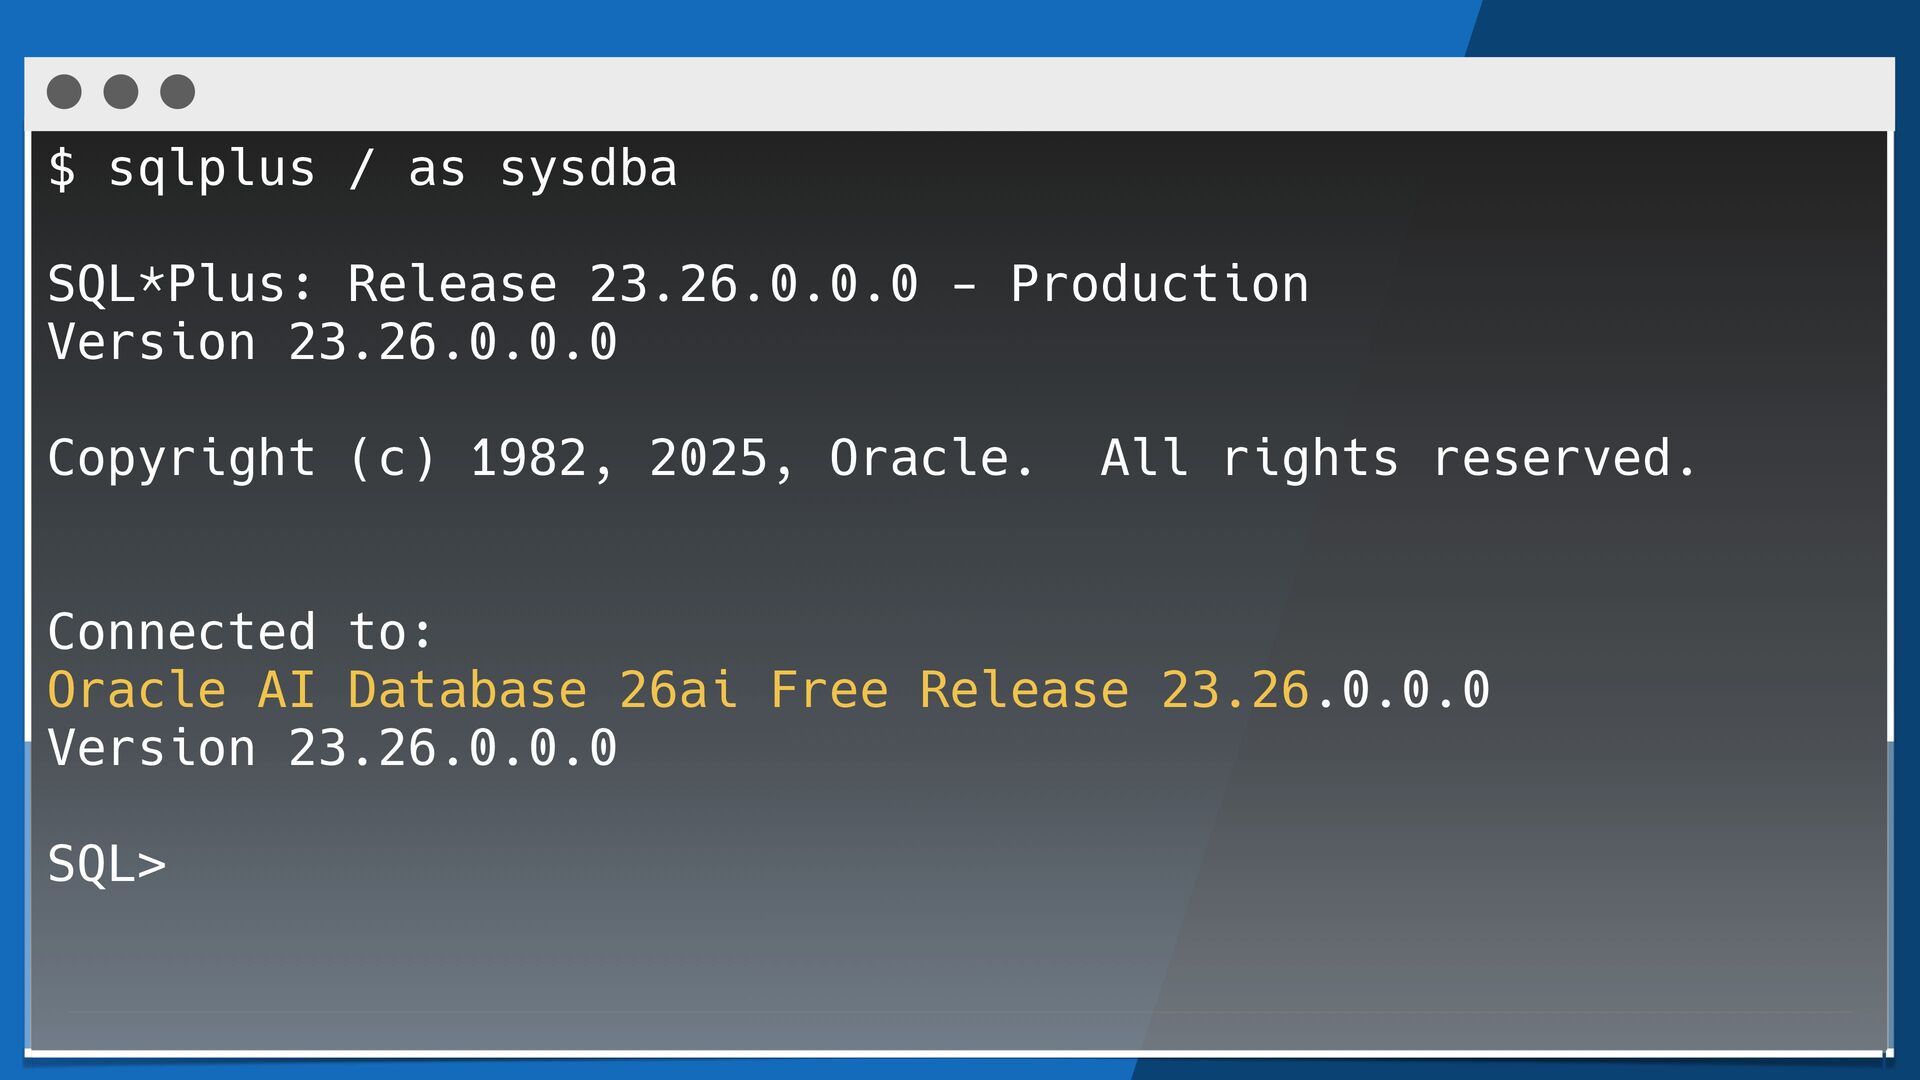Click the 'sqlplus / as sysdba' command
Viewport: 1920px width, 1080px height.
pyautogui.click(x=392, y=168)
